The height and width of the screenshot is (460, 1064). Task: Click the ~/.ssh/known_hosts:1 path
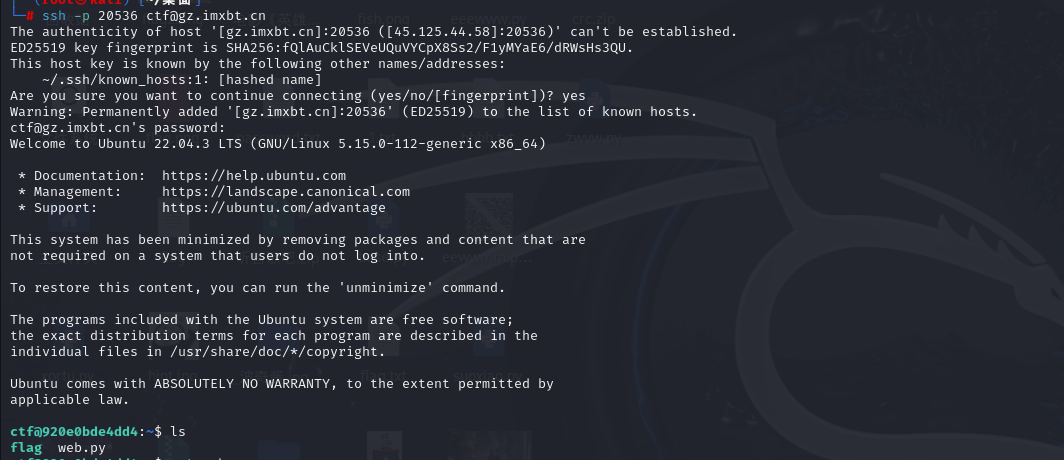126,80
